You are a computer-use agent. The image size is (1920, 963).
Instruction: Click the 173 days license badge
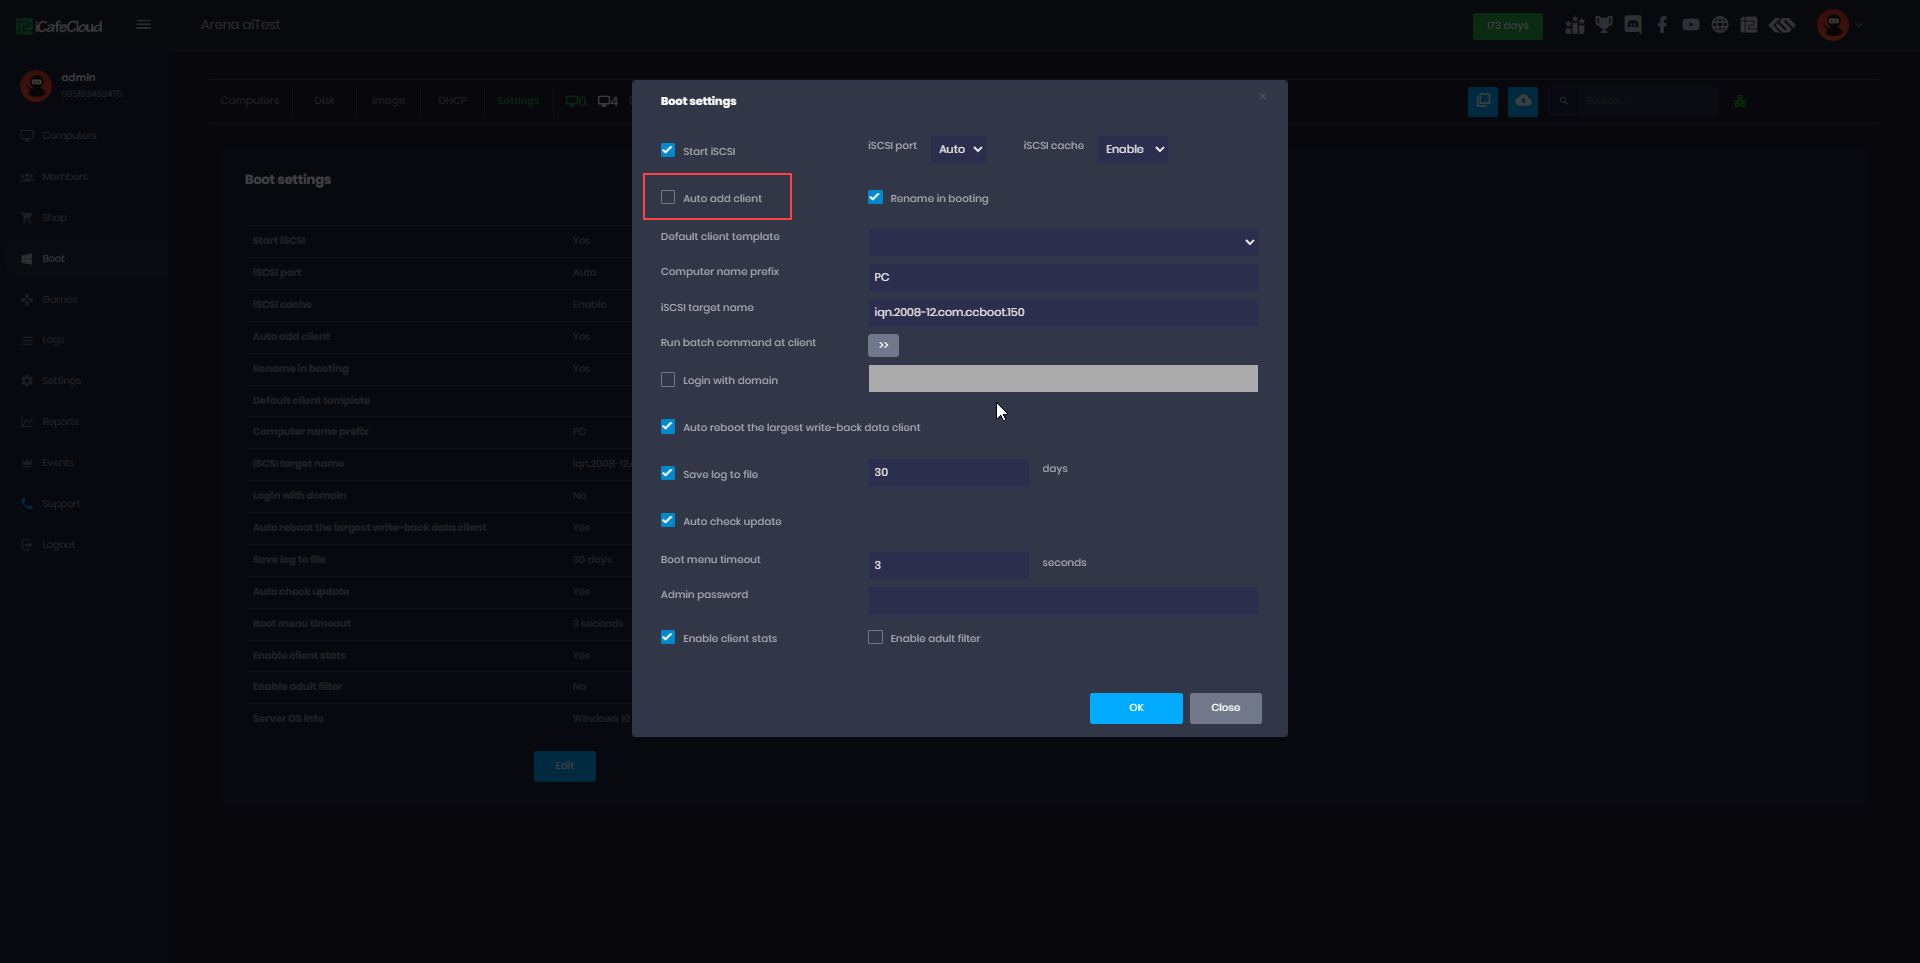(x=1507, y=26)
